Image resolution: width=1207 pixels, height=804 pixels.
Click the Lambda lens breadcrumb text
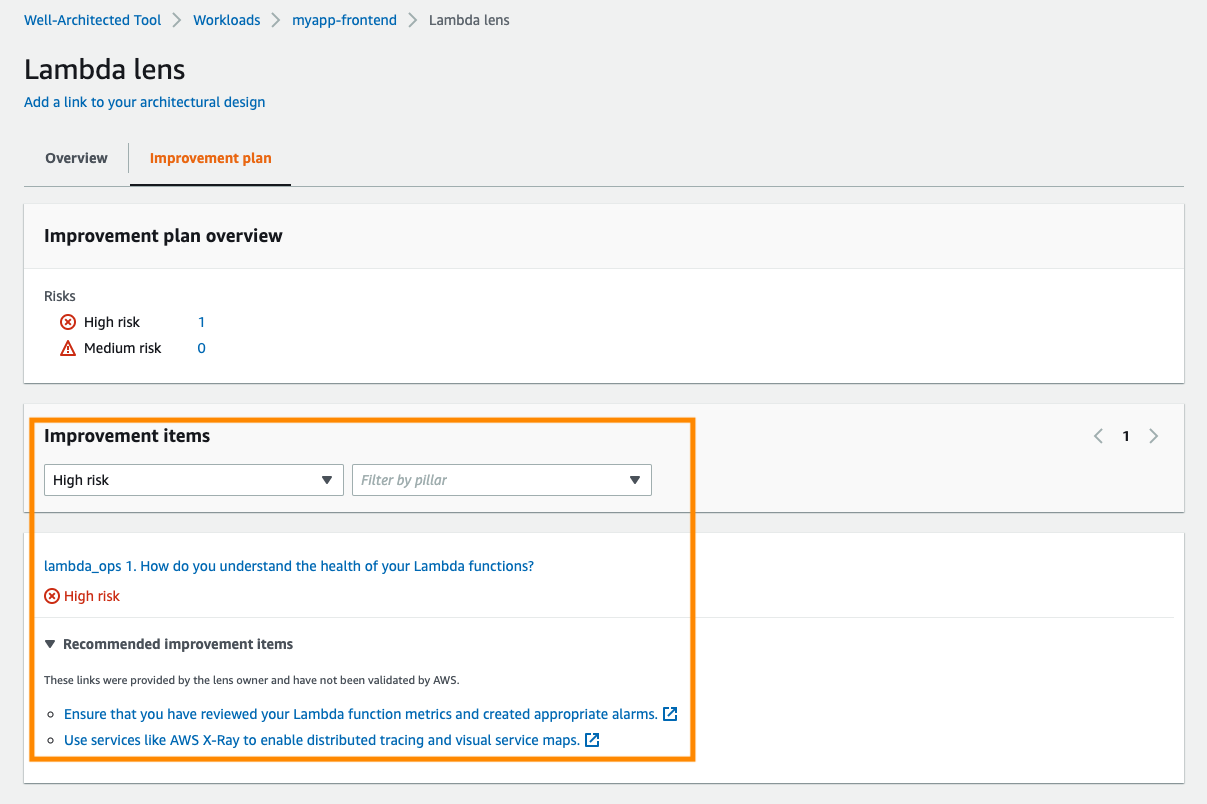point(469,20)
